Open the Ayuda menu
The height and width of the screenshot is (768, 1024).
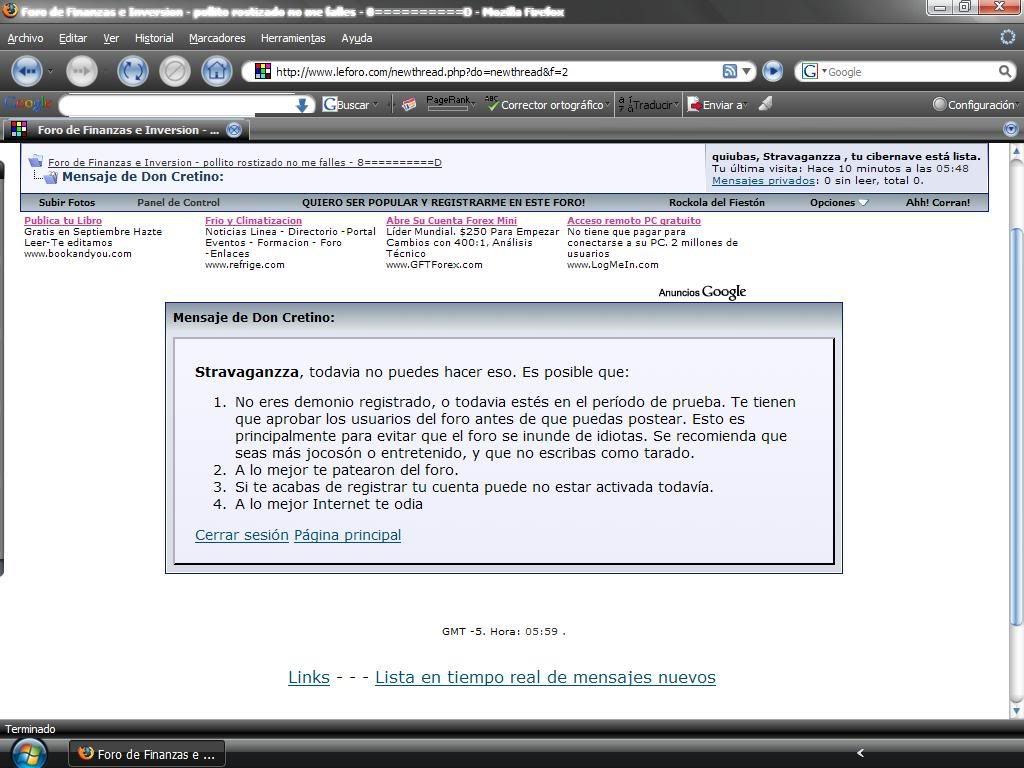(x=357, y=38)
